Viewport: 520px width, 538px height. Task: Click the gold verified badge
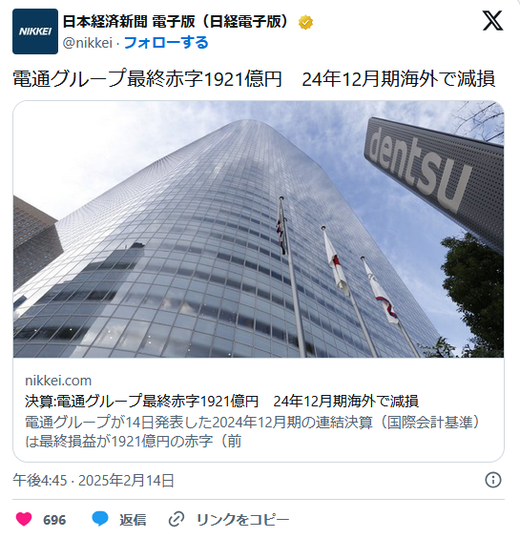click(305, 23)
